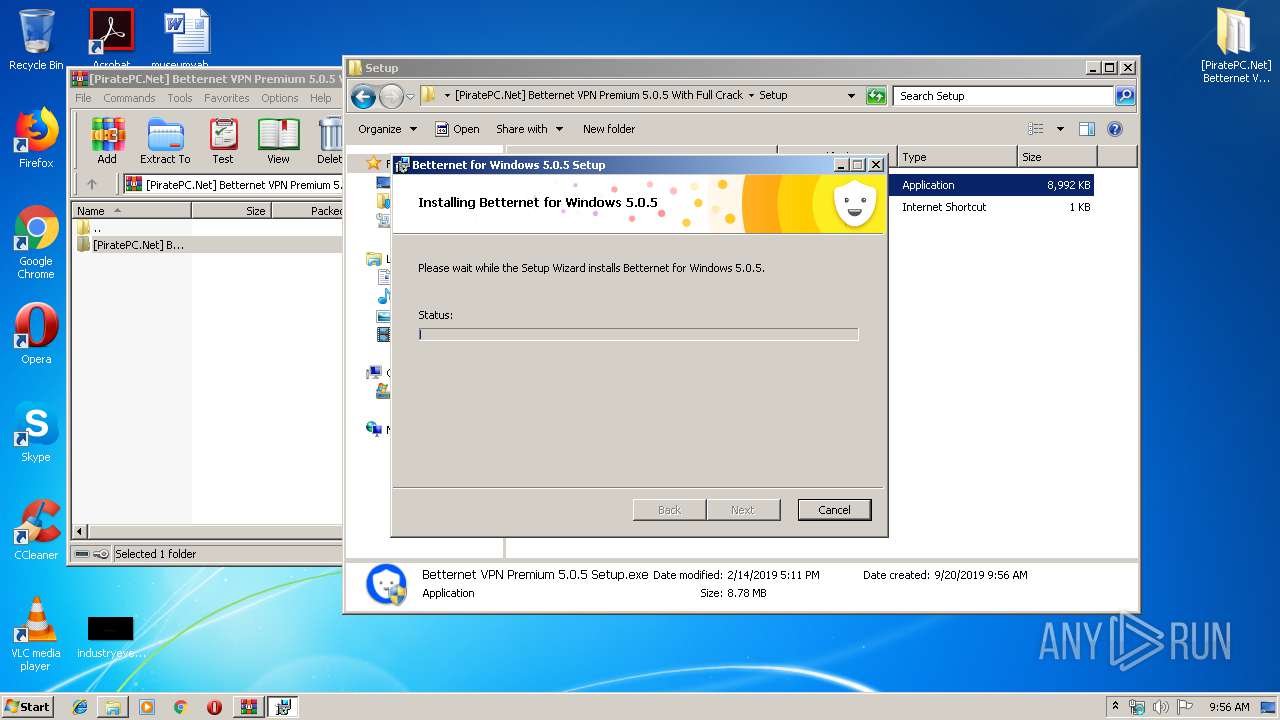This screenshot has width=1280, height=720.
Task: Expand the view options dropdown arrow
Action: [1060, 129]
